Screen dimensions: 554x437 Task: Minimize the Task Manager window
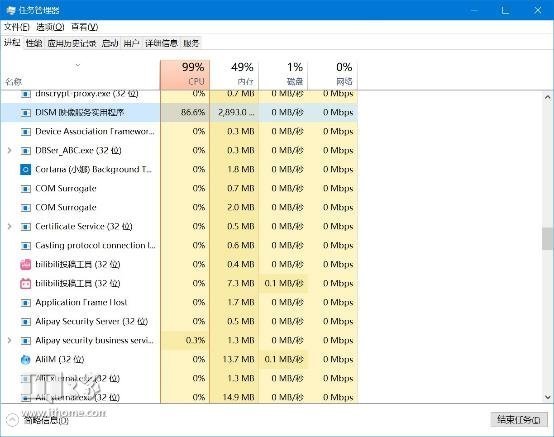point(474,10)
